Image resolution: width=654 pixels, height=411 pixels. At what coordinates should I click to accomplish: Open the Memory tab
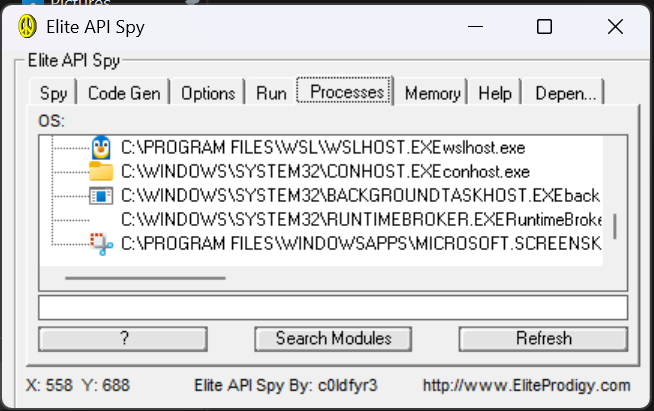pyautogui.click(x=433, y=93)
